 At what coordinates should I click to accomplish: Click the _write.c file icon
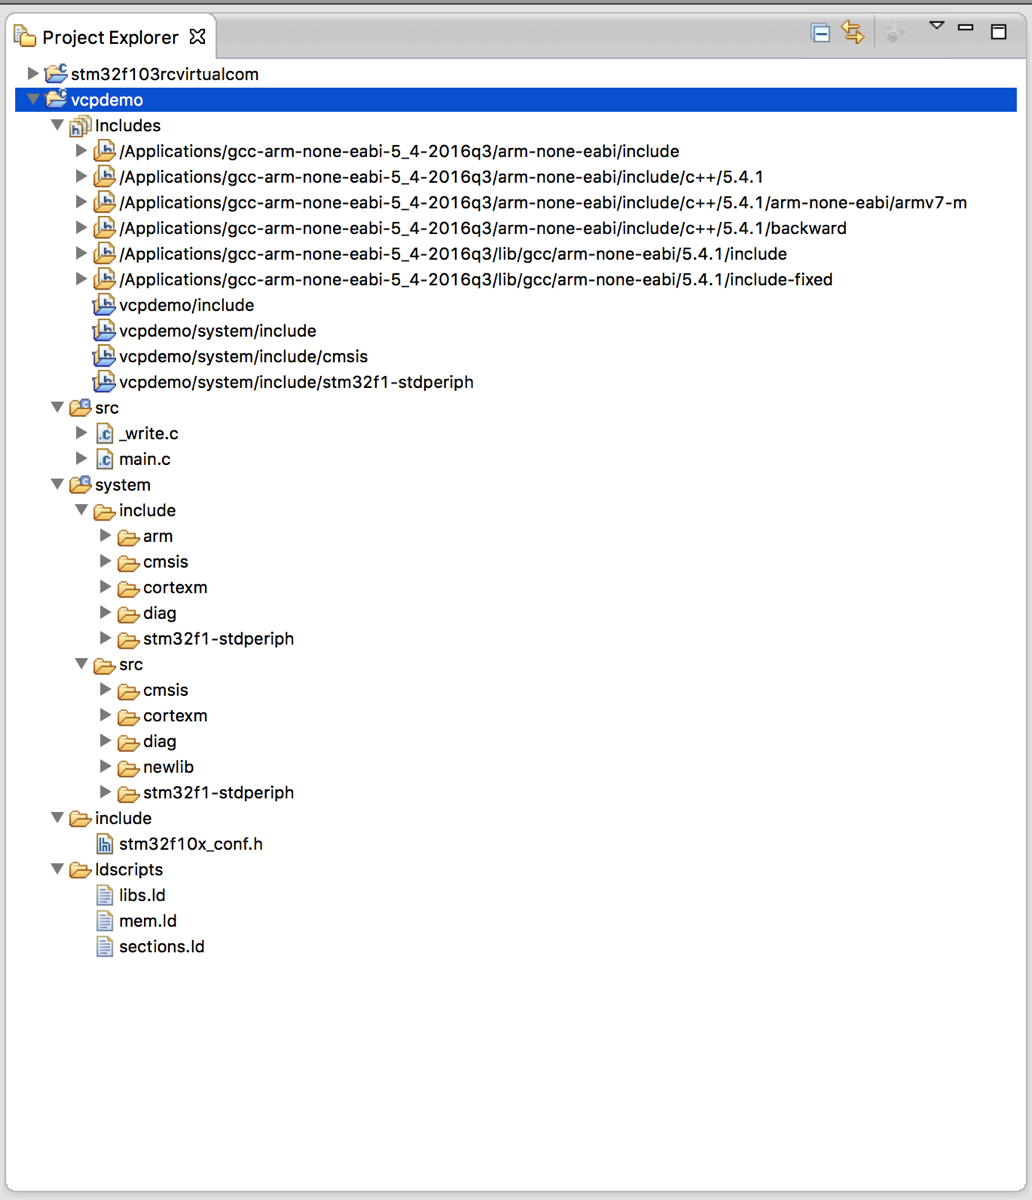pos(104,434)
